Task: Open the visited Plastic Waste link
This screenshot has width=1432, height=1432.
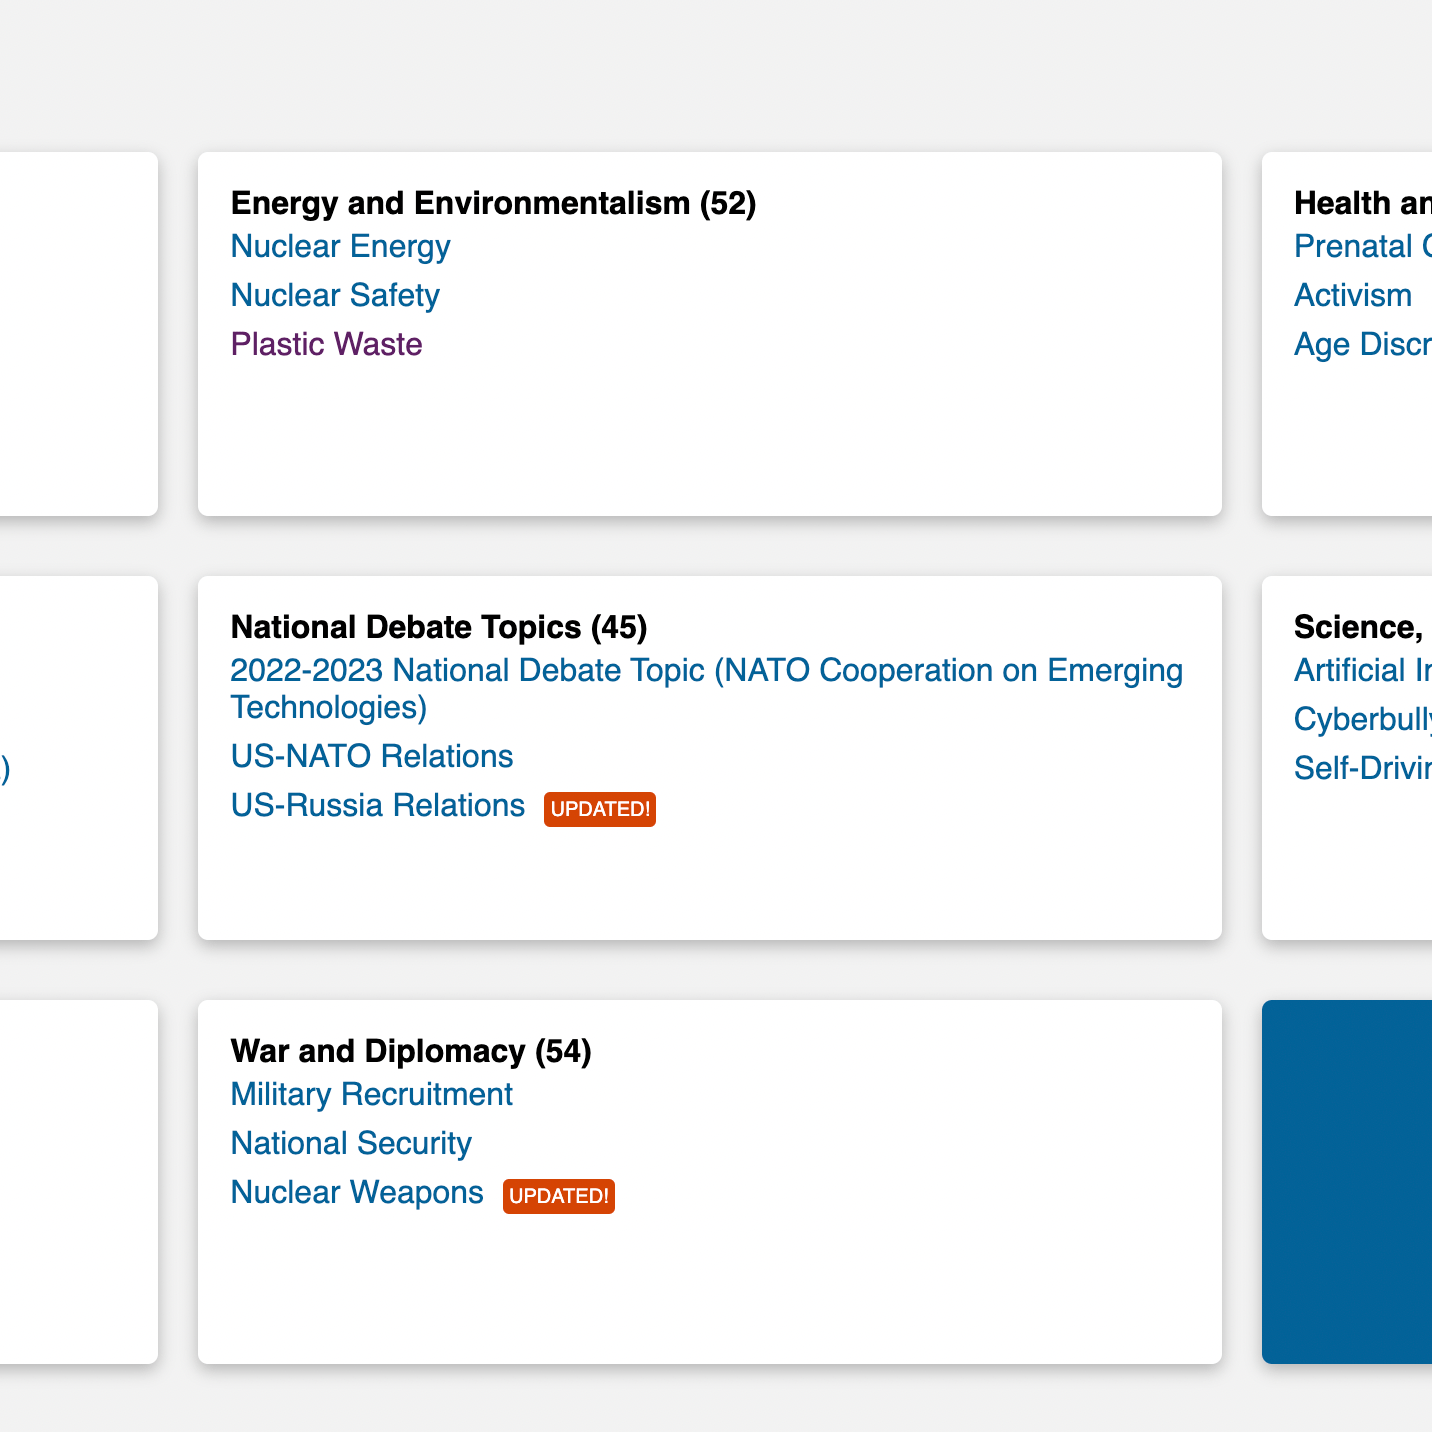Action: click(326, 345)
